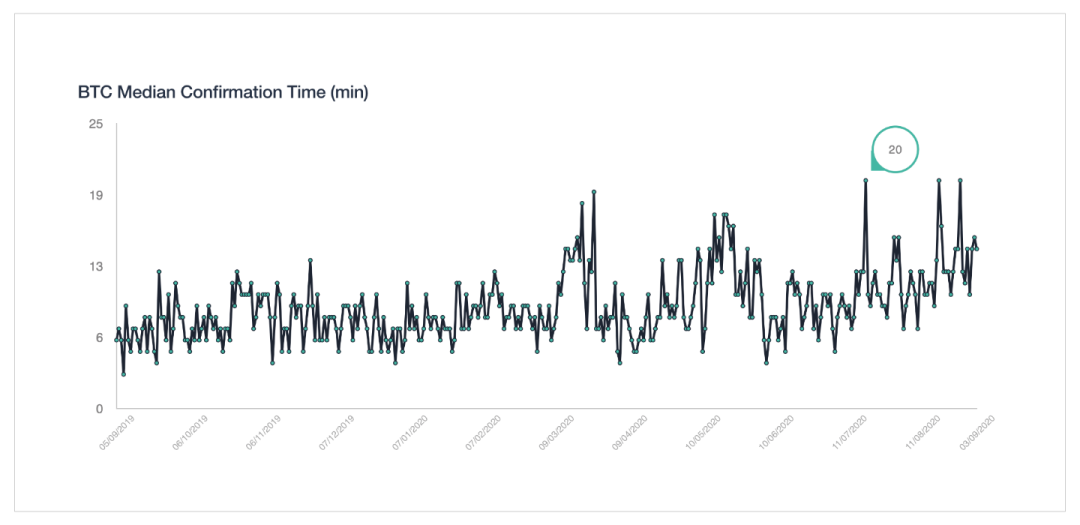Click the 19 y-axis value label

point(96,196)
